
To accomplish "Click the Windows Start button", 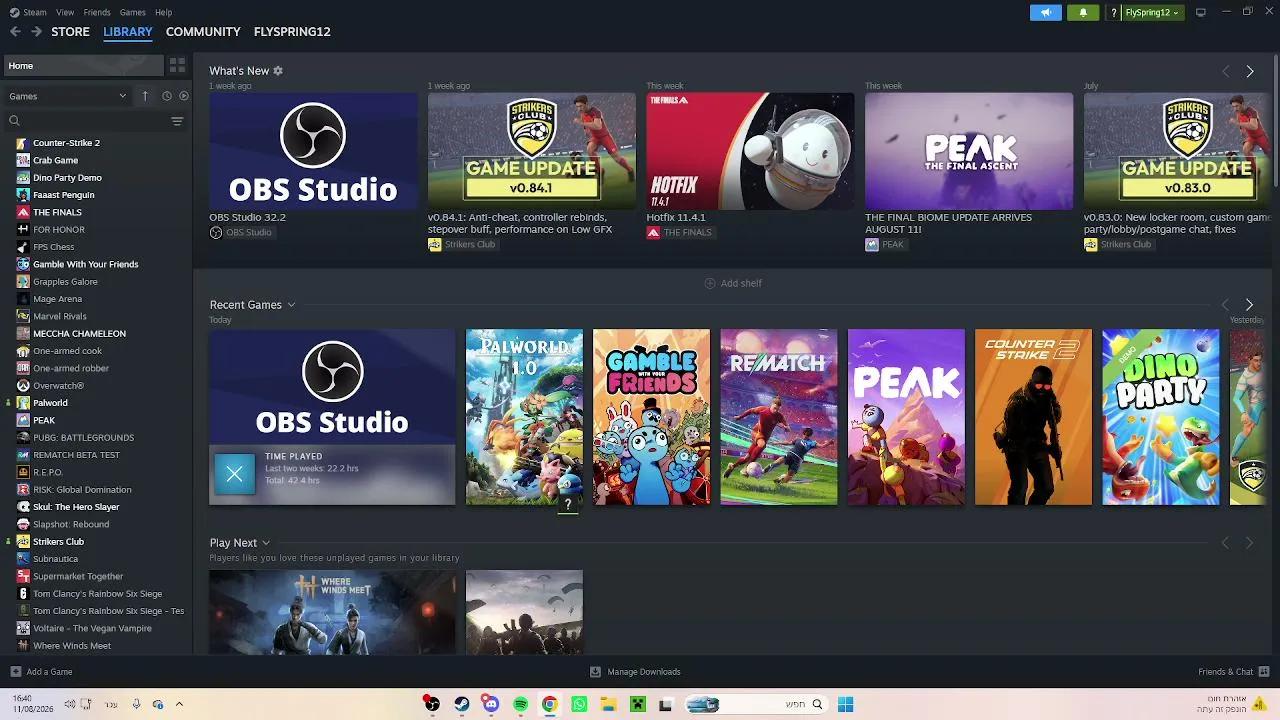I will (x=845, y=704).
